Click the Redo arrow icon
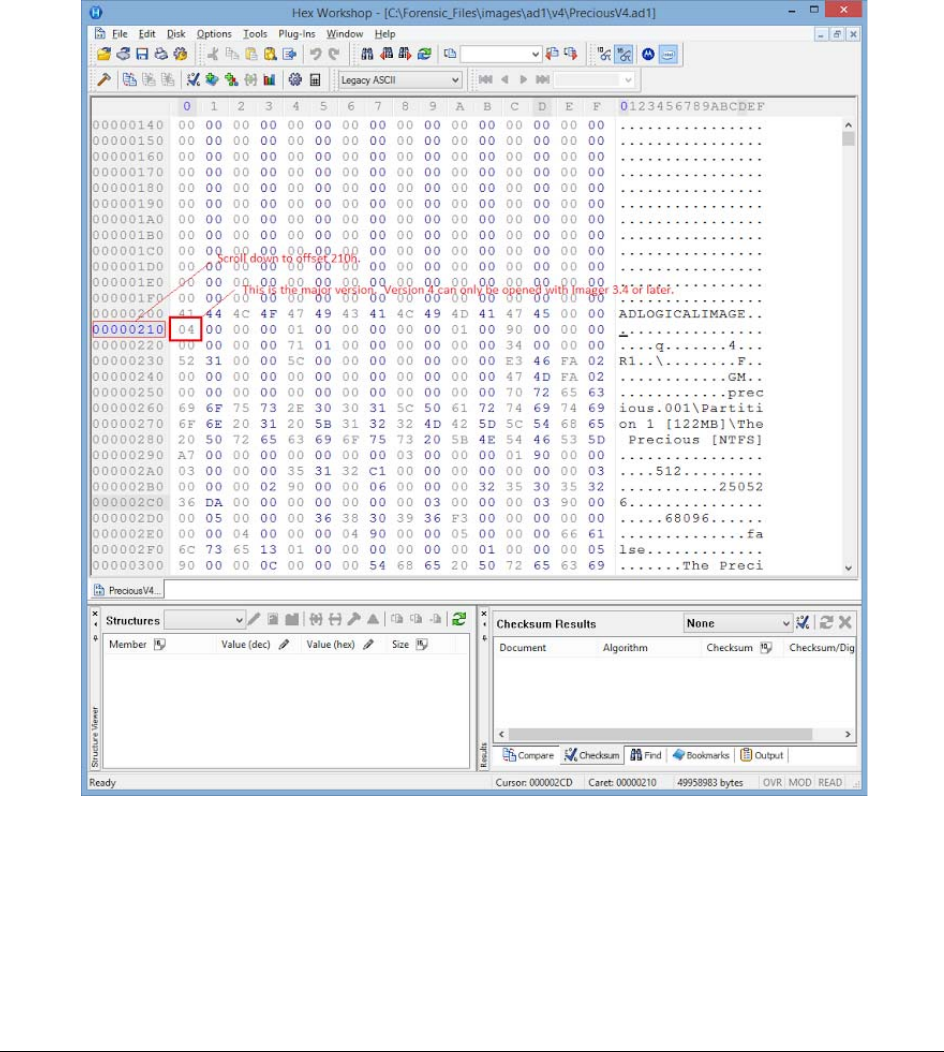The height and width of the screenshot is (1052, 944). pos(334,54)
